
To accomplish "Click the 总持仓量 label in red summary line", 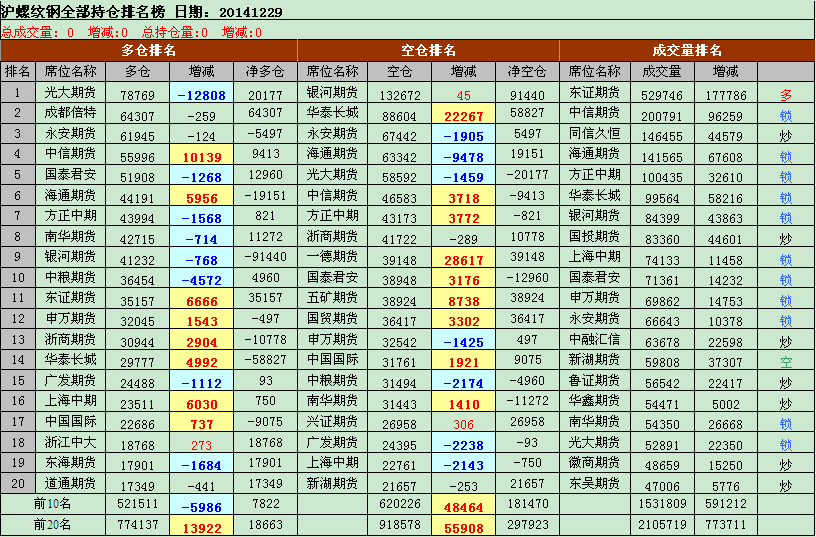I will (x=167, y=33).
